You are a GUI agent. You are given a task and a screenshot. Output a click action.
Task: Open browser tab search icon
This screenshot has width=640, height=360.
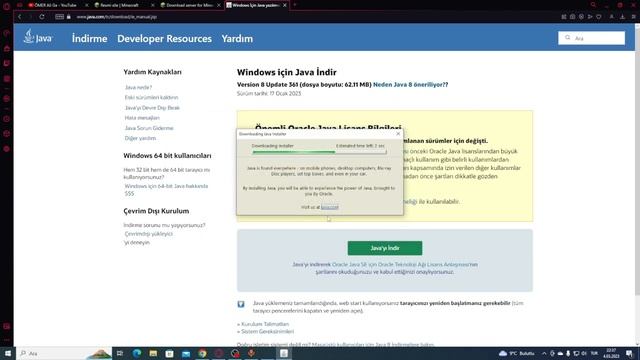point(593,5)
